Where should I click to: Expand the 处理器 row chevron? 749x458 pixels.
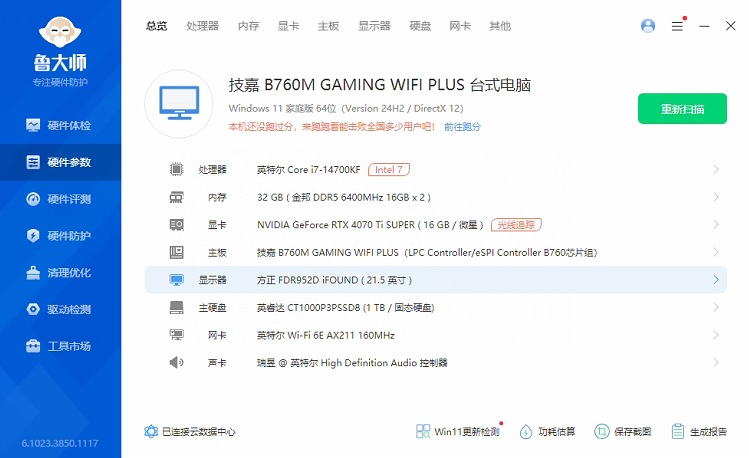tap(716, 169)
